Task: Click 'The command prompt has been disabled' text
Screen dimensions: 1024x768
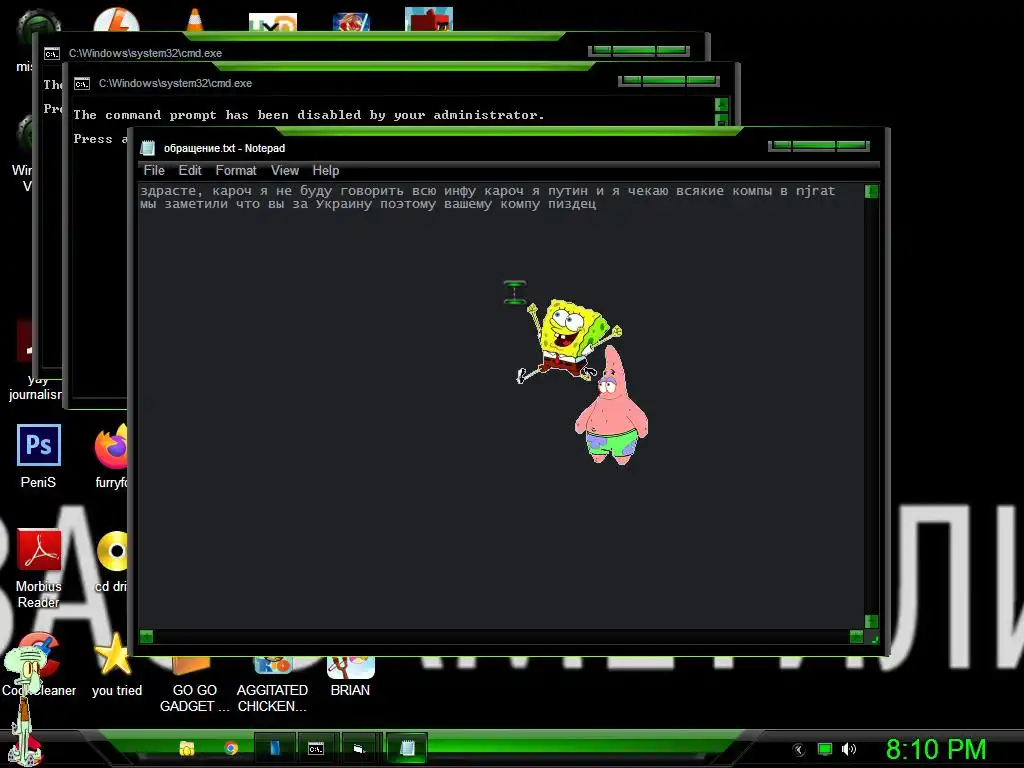Action: coord(308,115)
